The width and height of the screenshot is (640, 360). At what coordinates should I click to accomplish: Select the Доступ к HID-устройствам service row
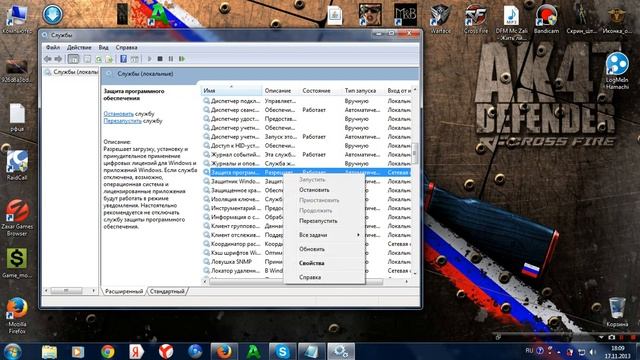click(x=306, y=146)
